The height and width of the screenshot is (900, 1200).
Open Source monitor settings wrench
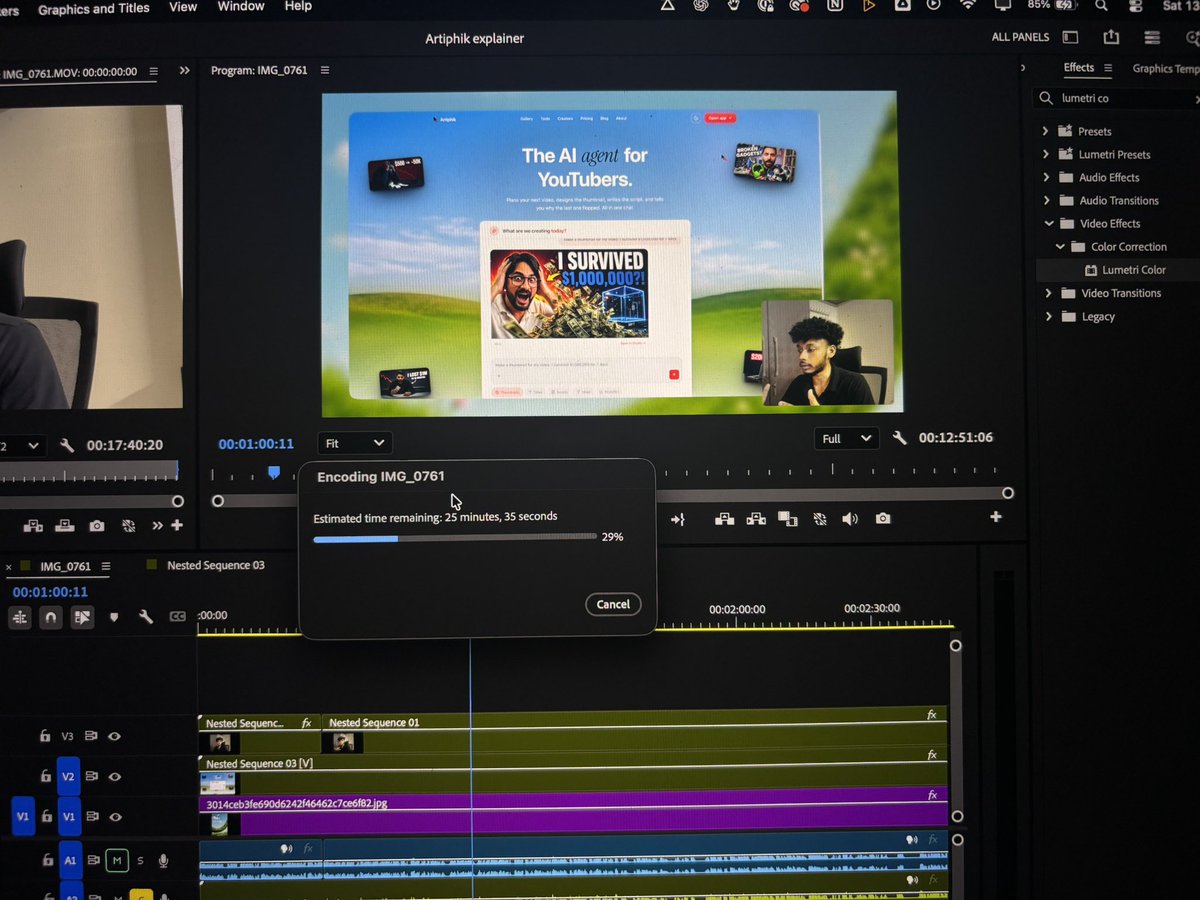tap(67, 445)
